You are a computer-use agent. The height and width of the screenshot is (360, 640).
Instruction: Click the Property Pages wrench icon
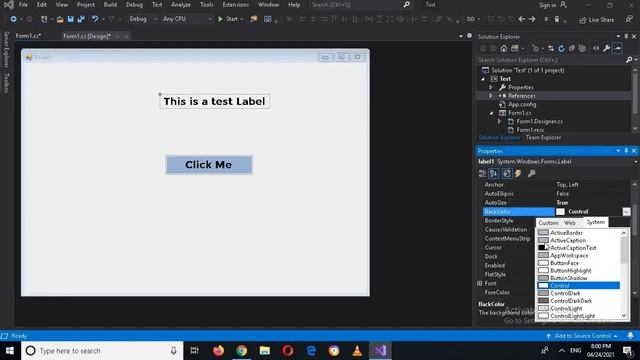pyautogui.click(x=531, y=173)
